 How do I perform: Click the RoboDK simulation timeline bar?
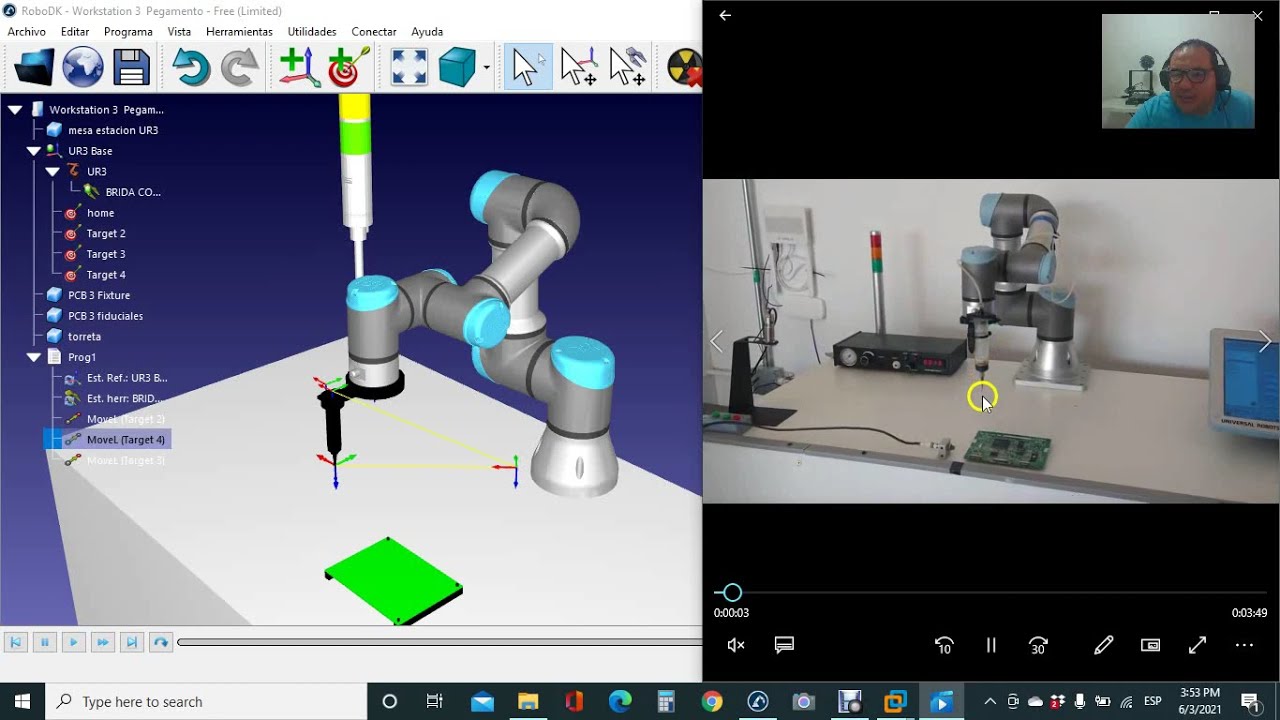click(x=439, y=642)
